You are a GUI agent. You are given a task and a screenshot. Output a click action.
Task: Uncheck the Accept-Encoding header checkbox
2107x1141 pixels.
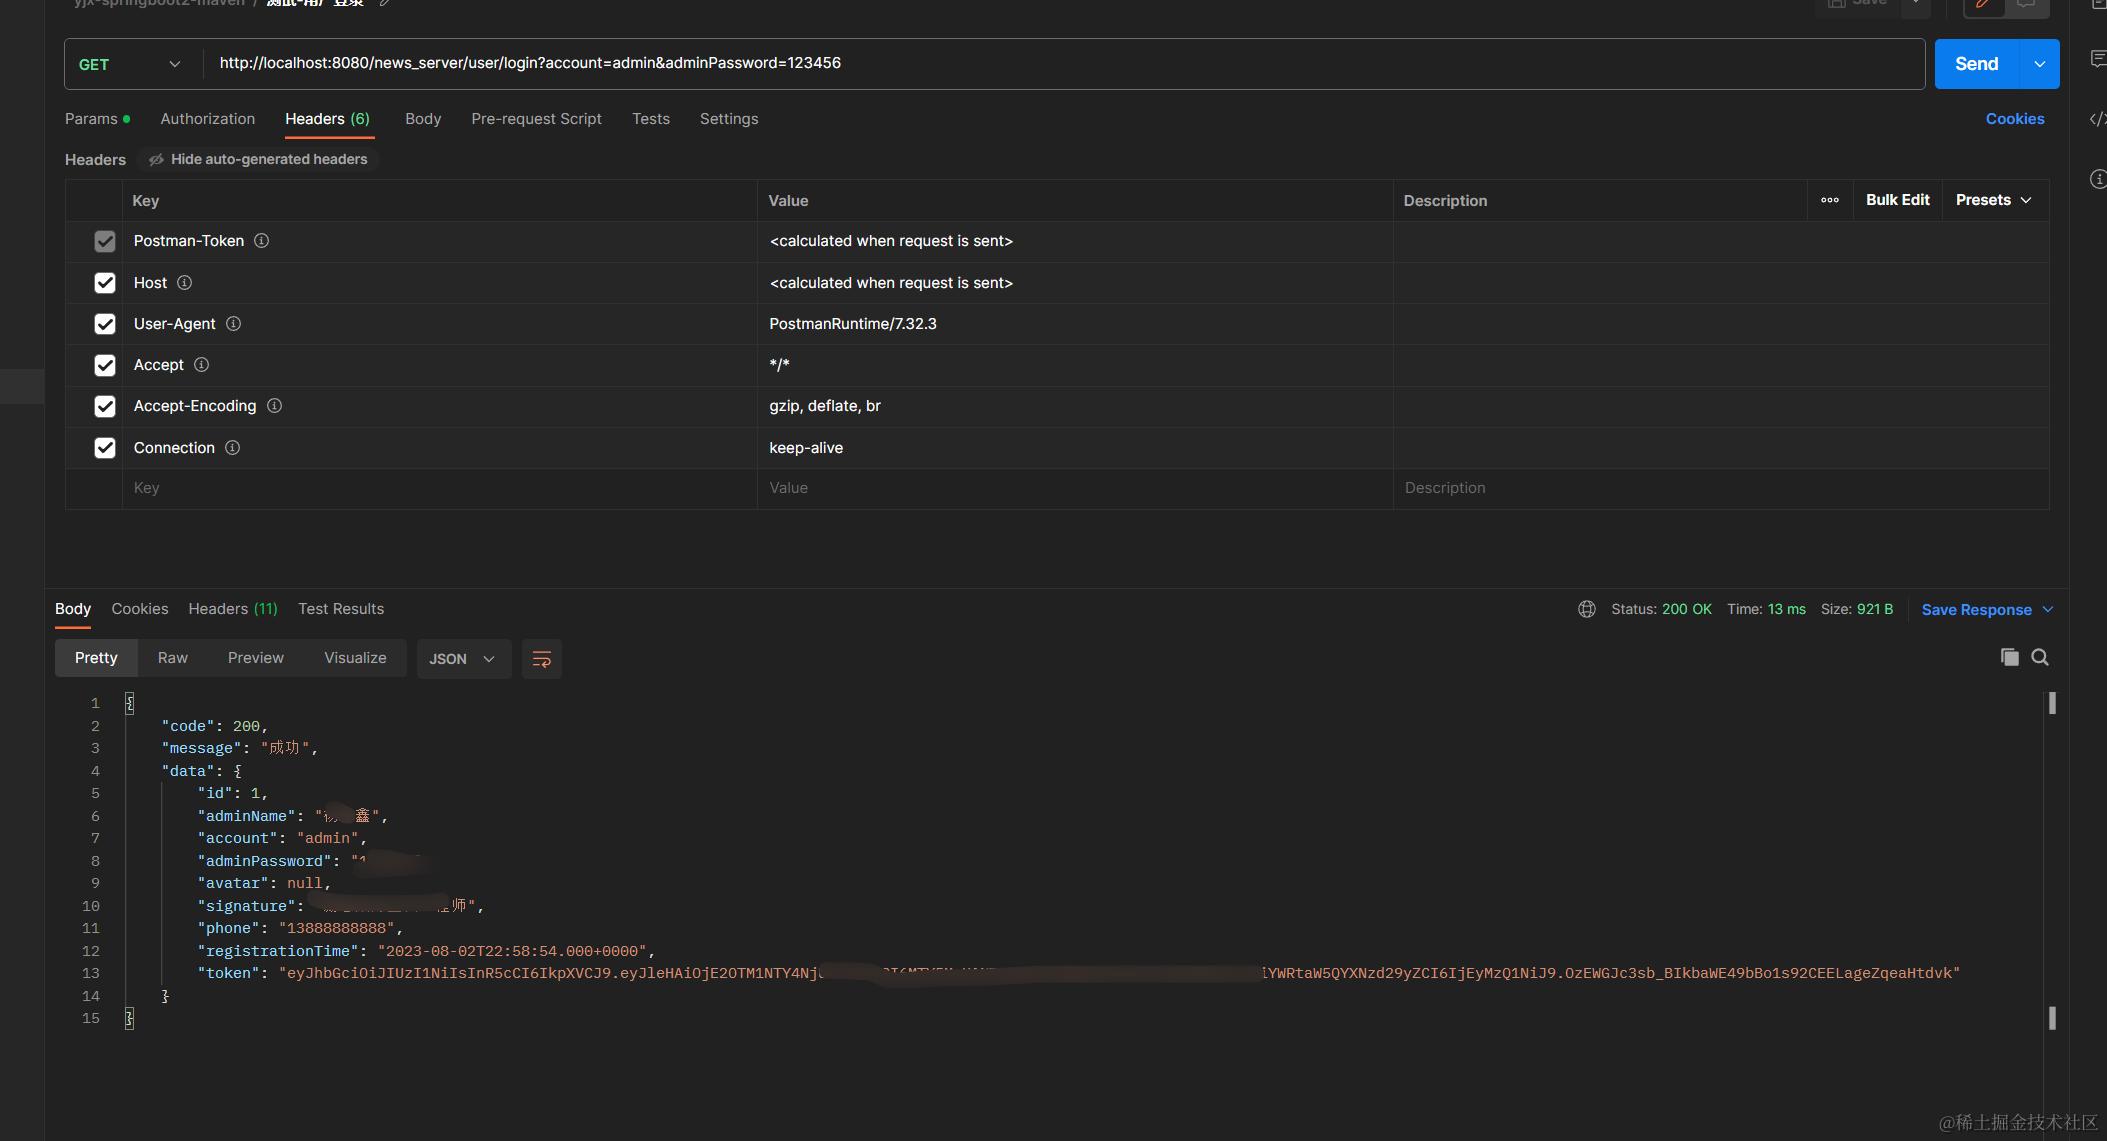105,406
